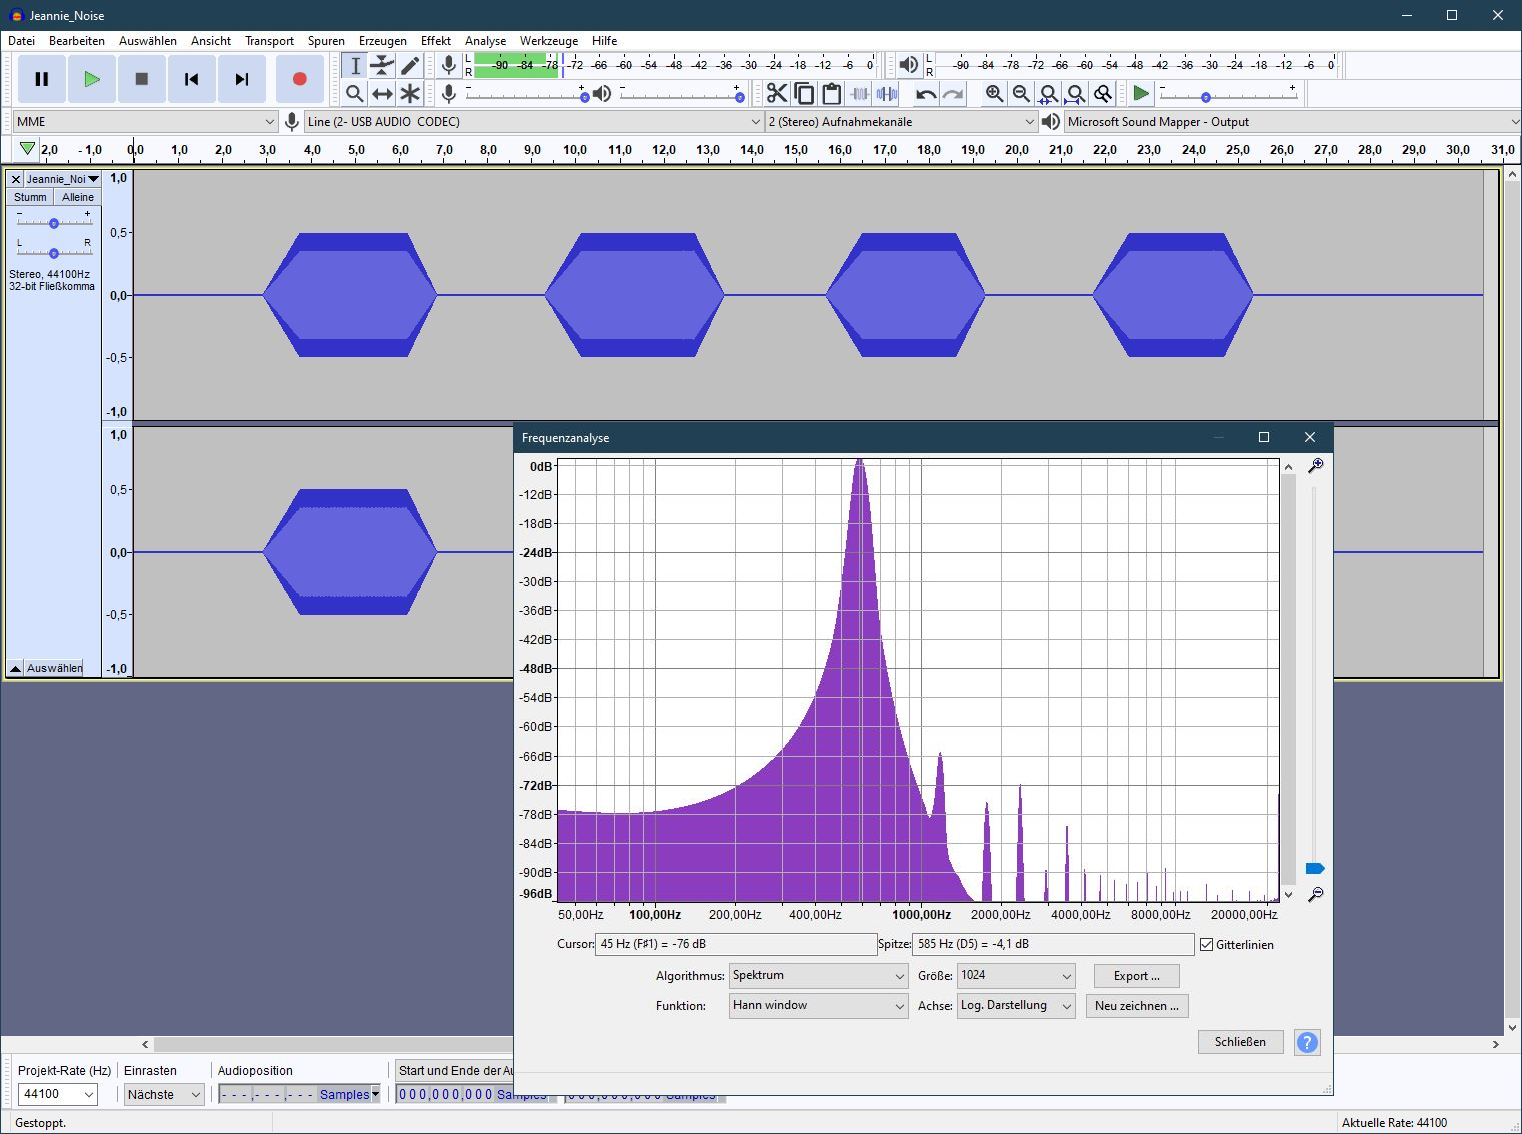Click the Zoom In magnifier icon
This screenshot has height=1134, width=1522.
tap(994, 94)
